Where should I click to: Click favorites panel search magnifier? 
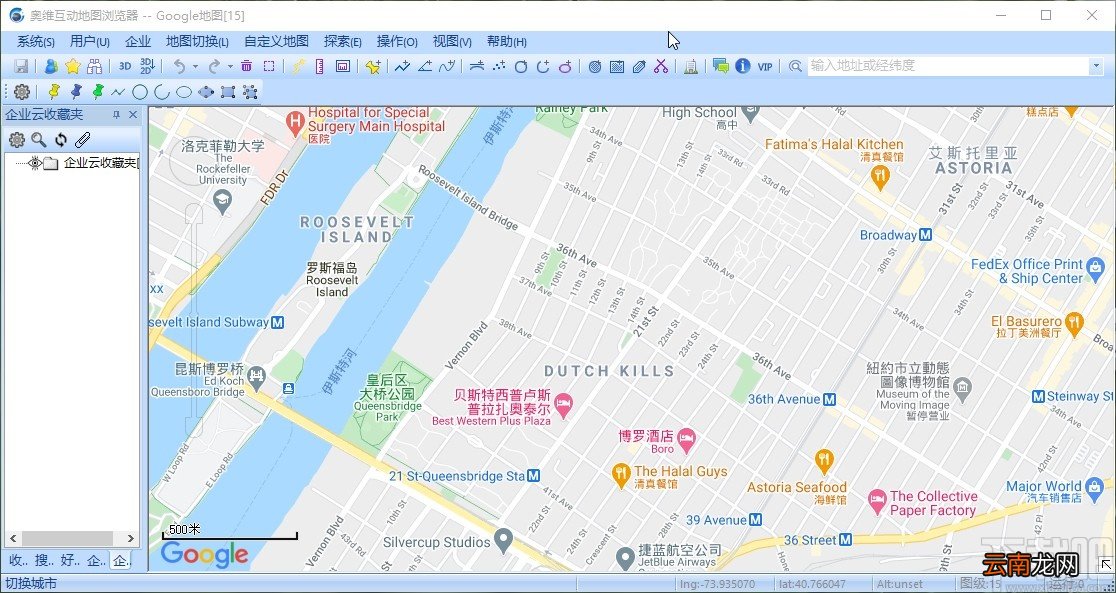click(38, 140)
